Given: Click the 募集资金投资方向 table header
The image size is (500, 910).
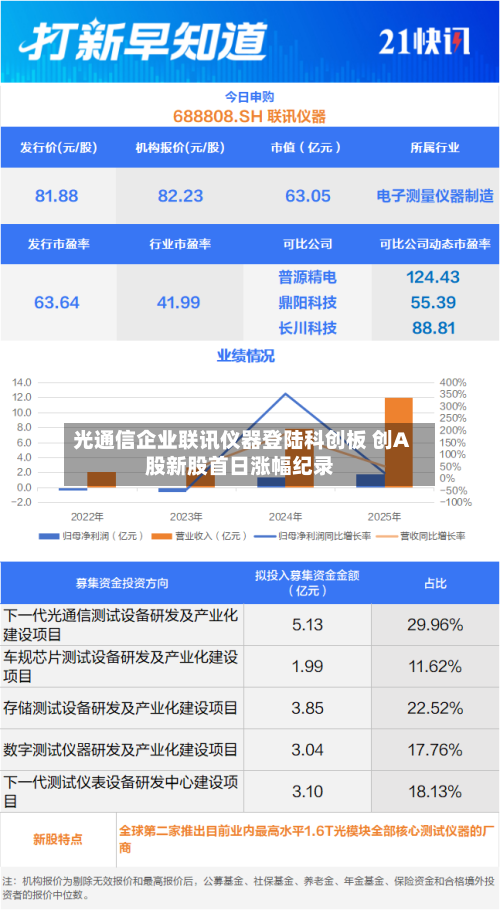Looking at the screenshot, I should tap(122, 583).
